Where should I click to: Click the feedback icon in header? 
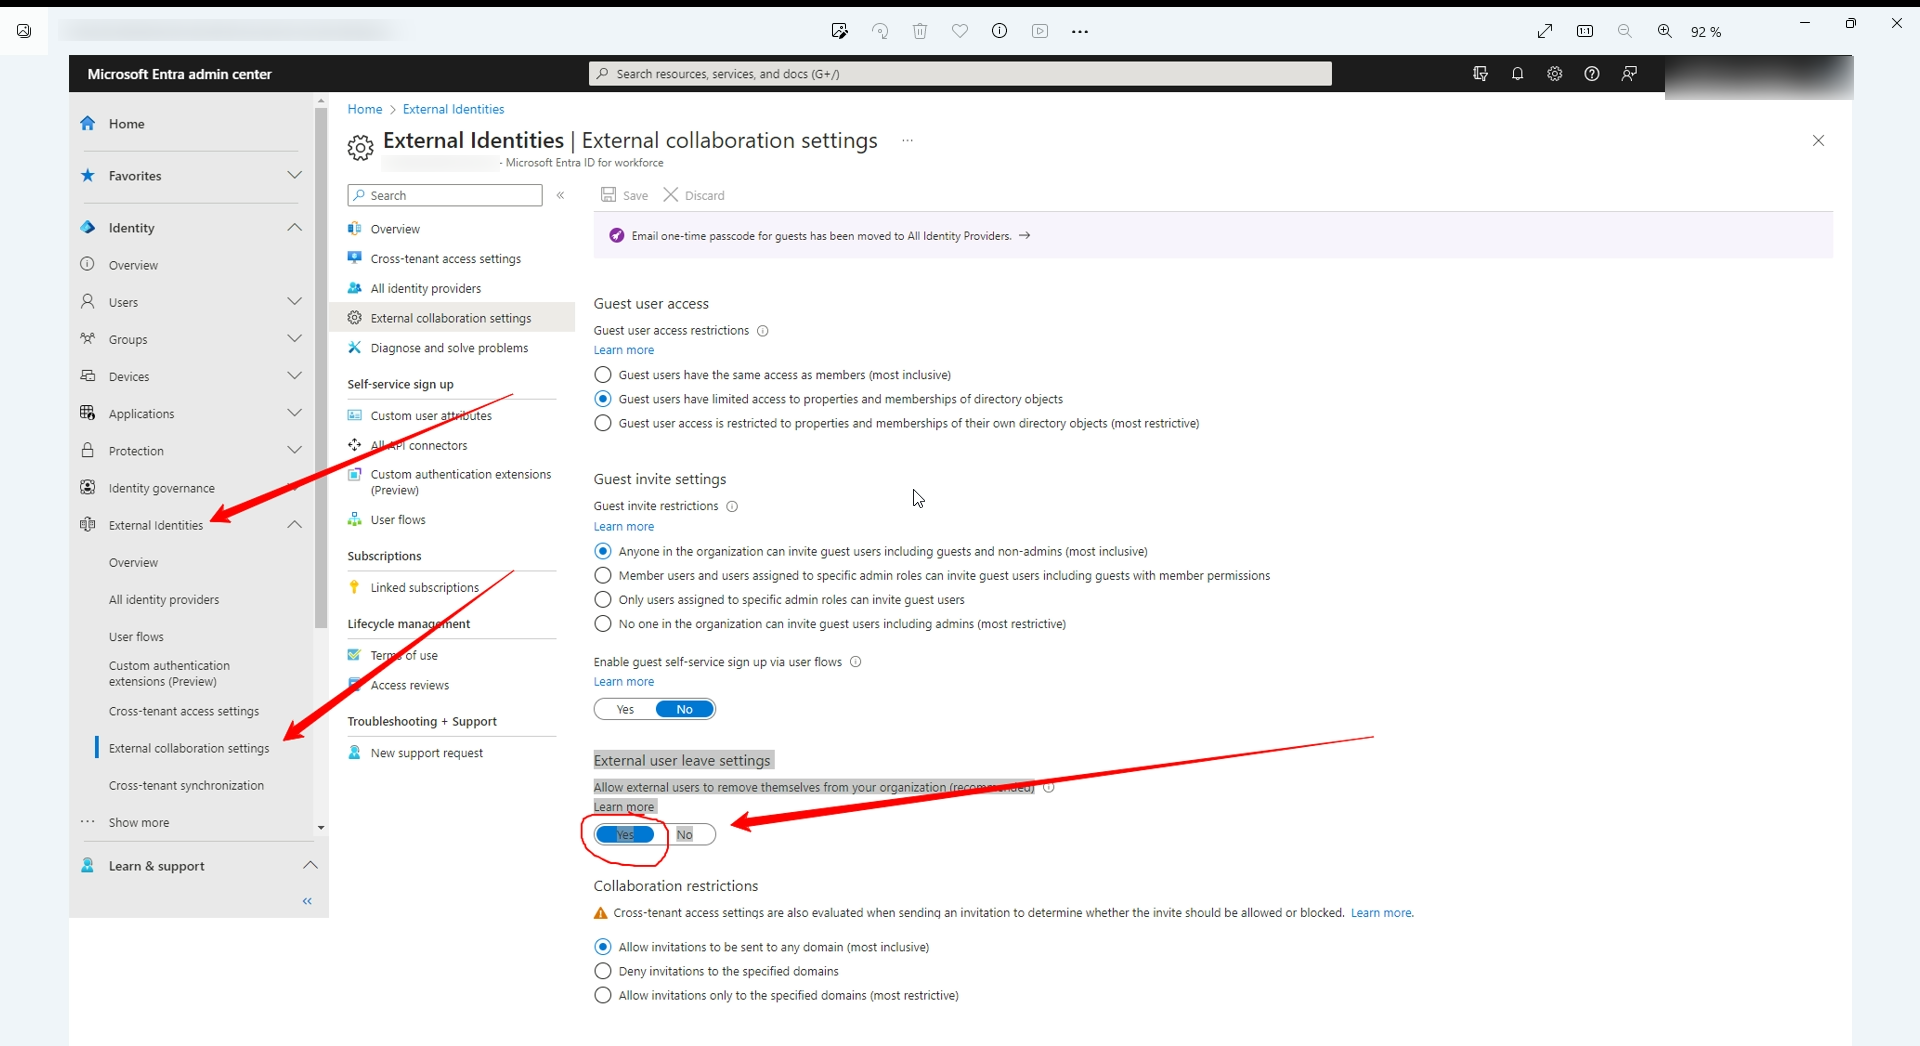click(1629, 74)
